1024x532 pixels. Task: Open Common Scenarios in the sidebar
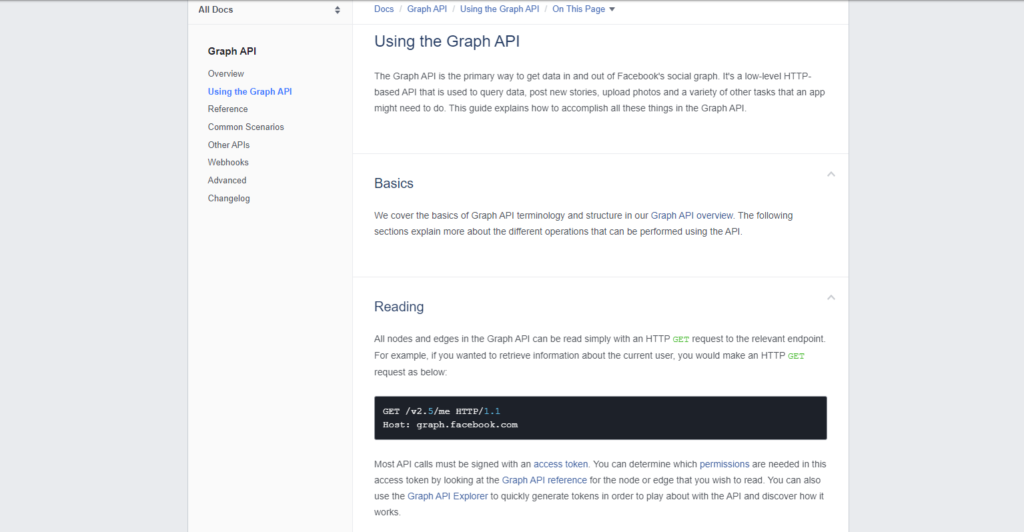(246, 127)
